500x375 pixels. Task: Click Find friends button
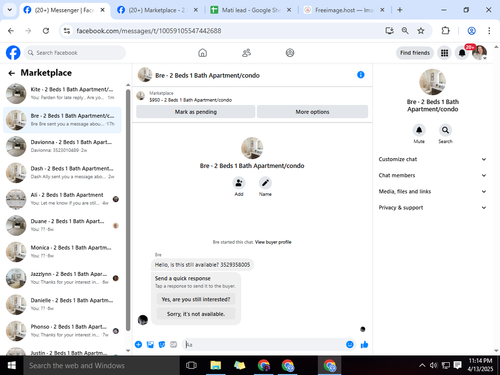tap(415, 53)
